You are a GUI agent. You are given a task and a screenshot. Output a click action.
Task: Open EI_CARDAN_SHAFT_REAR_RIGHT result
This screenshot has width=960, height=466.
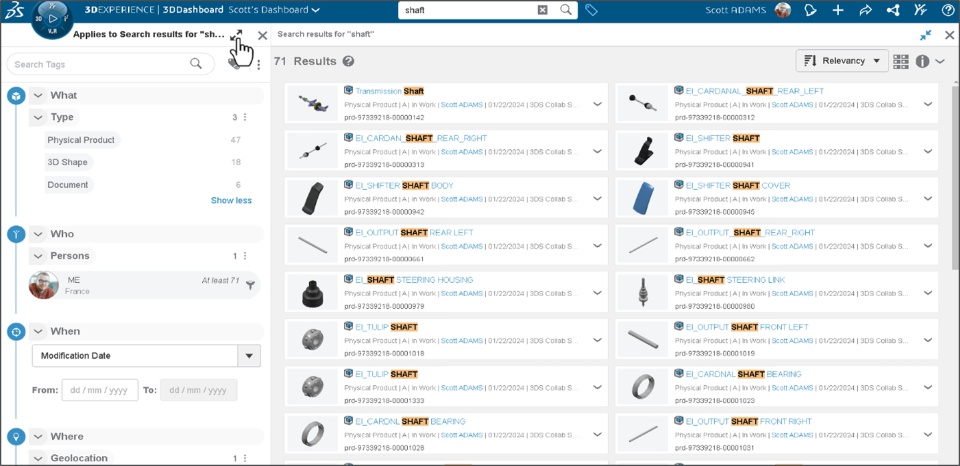[x=421, y=138]
